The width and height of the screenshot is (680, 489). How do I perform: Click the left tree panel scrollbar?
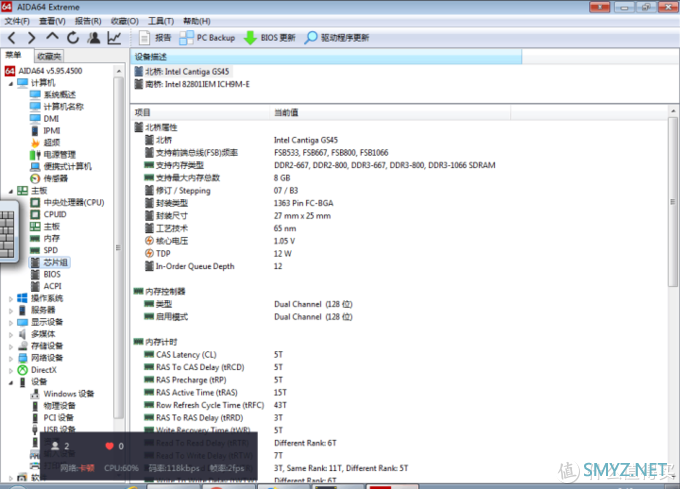(x=118, y=248)
